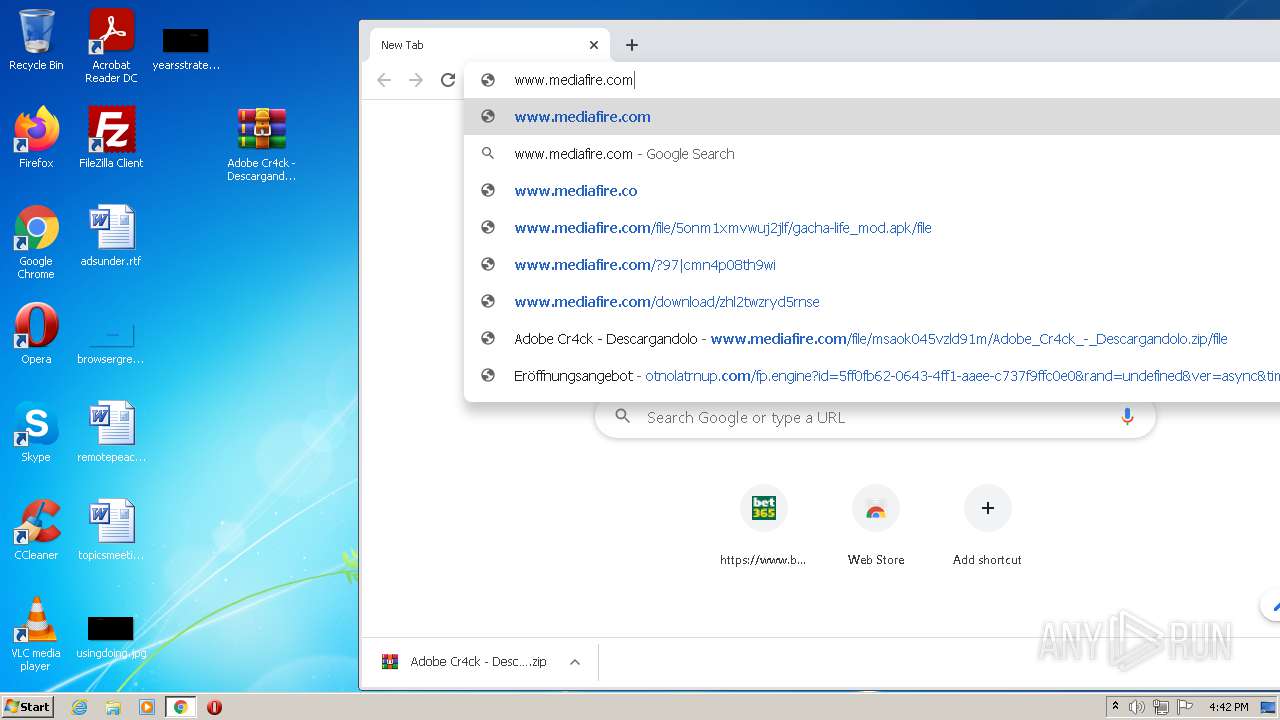Open Firefox desktop shortcut

(x=36, y=138)
